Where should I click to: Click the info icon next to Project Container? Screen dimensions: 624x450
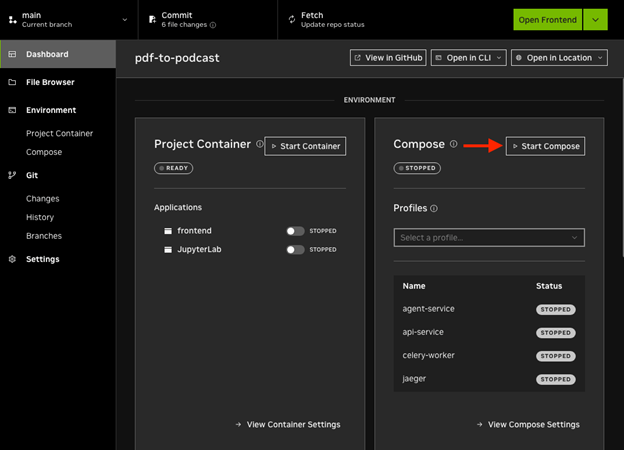coord(259,144)
